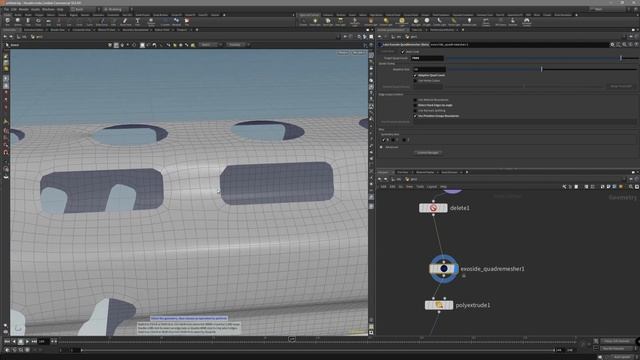Toggle the Adaptive Quad Count checkbox
The width and height of the screenshot is (640, 360).
click(x=415, y=76)
